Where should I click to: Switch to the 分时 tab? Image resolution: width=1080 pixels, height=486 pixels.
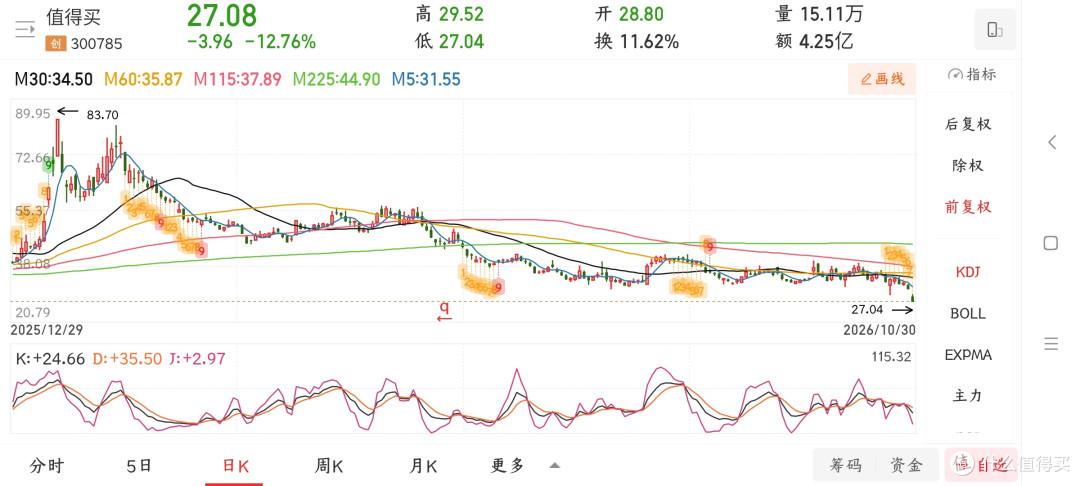point(47,466)
